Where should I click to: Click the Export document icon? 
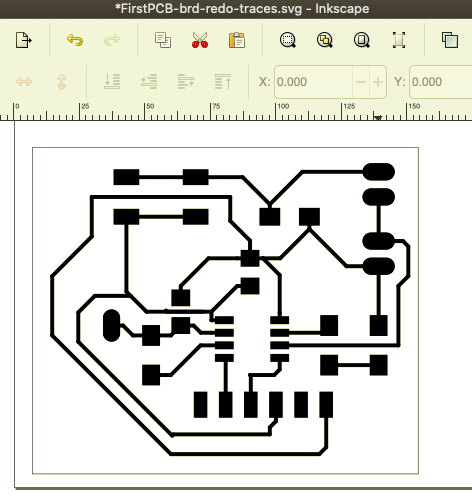(24, 40)
